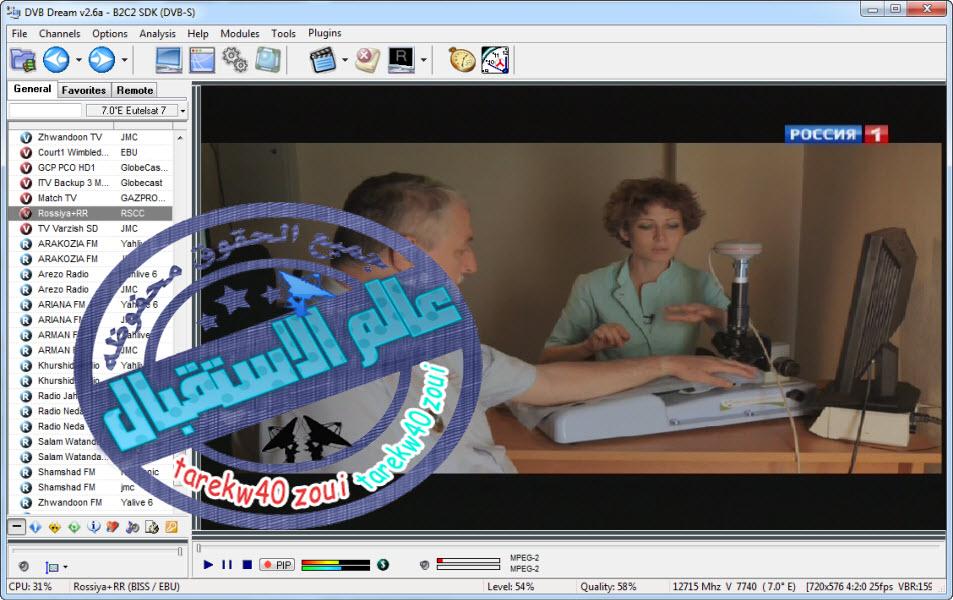Open the Tools menu
953x600 pixels.
click(283, 33)
